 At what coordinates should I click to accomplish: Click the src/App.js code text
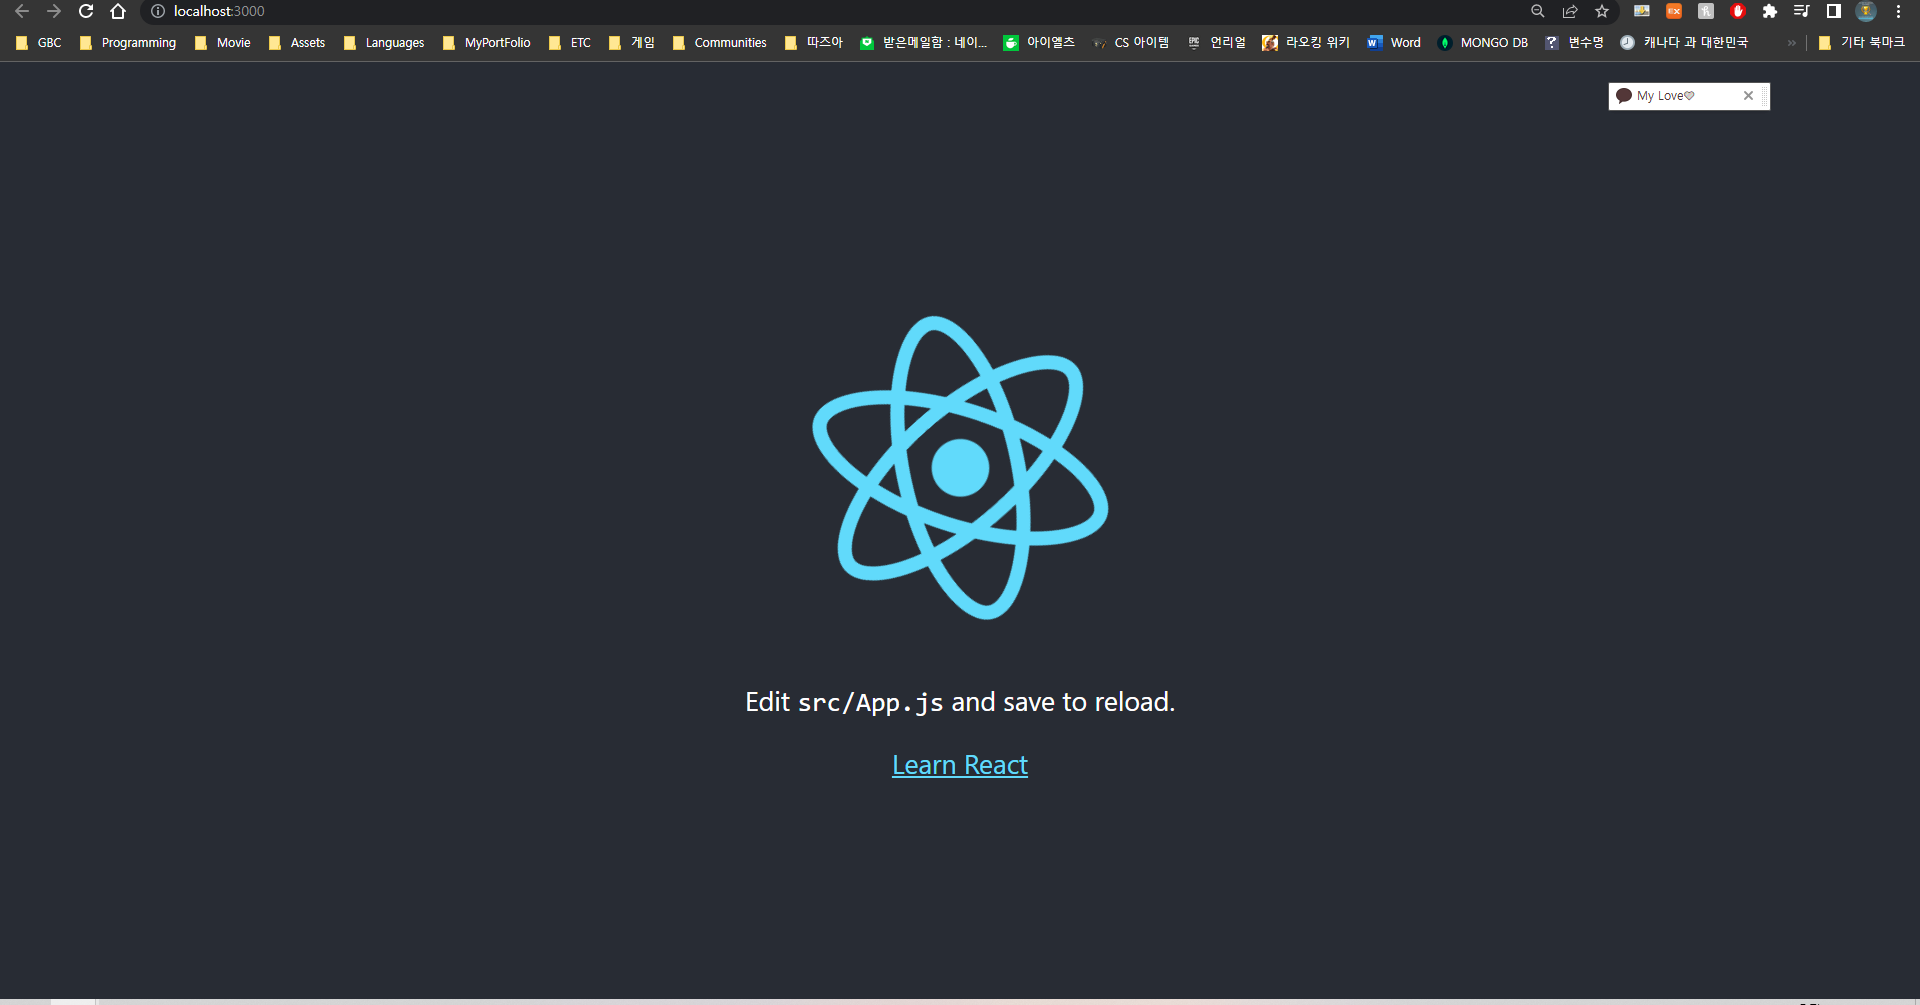coord(870,703)
